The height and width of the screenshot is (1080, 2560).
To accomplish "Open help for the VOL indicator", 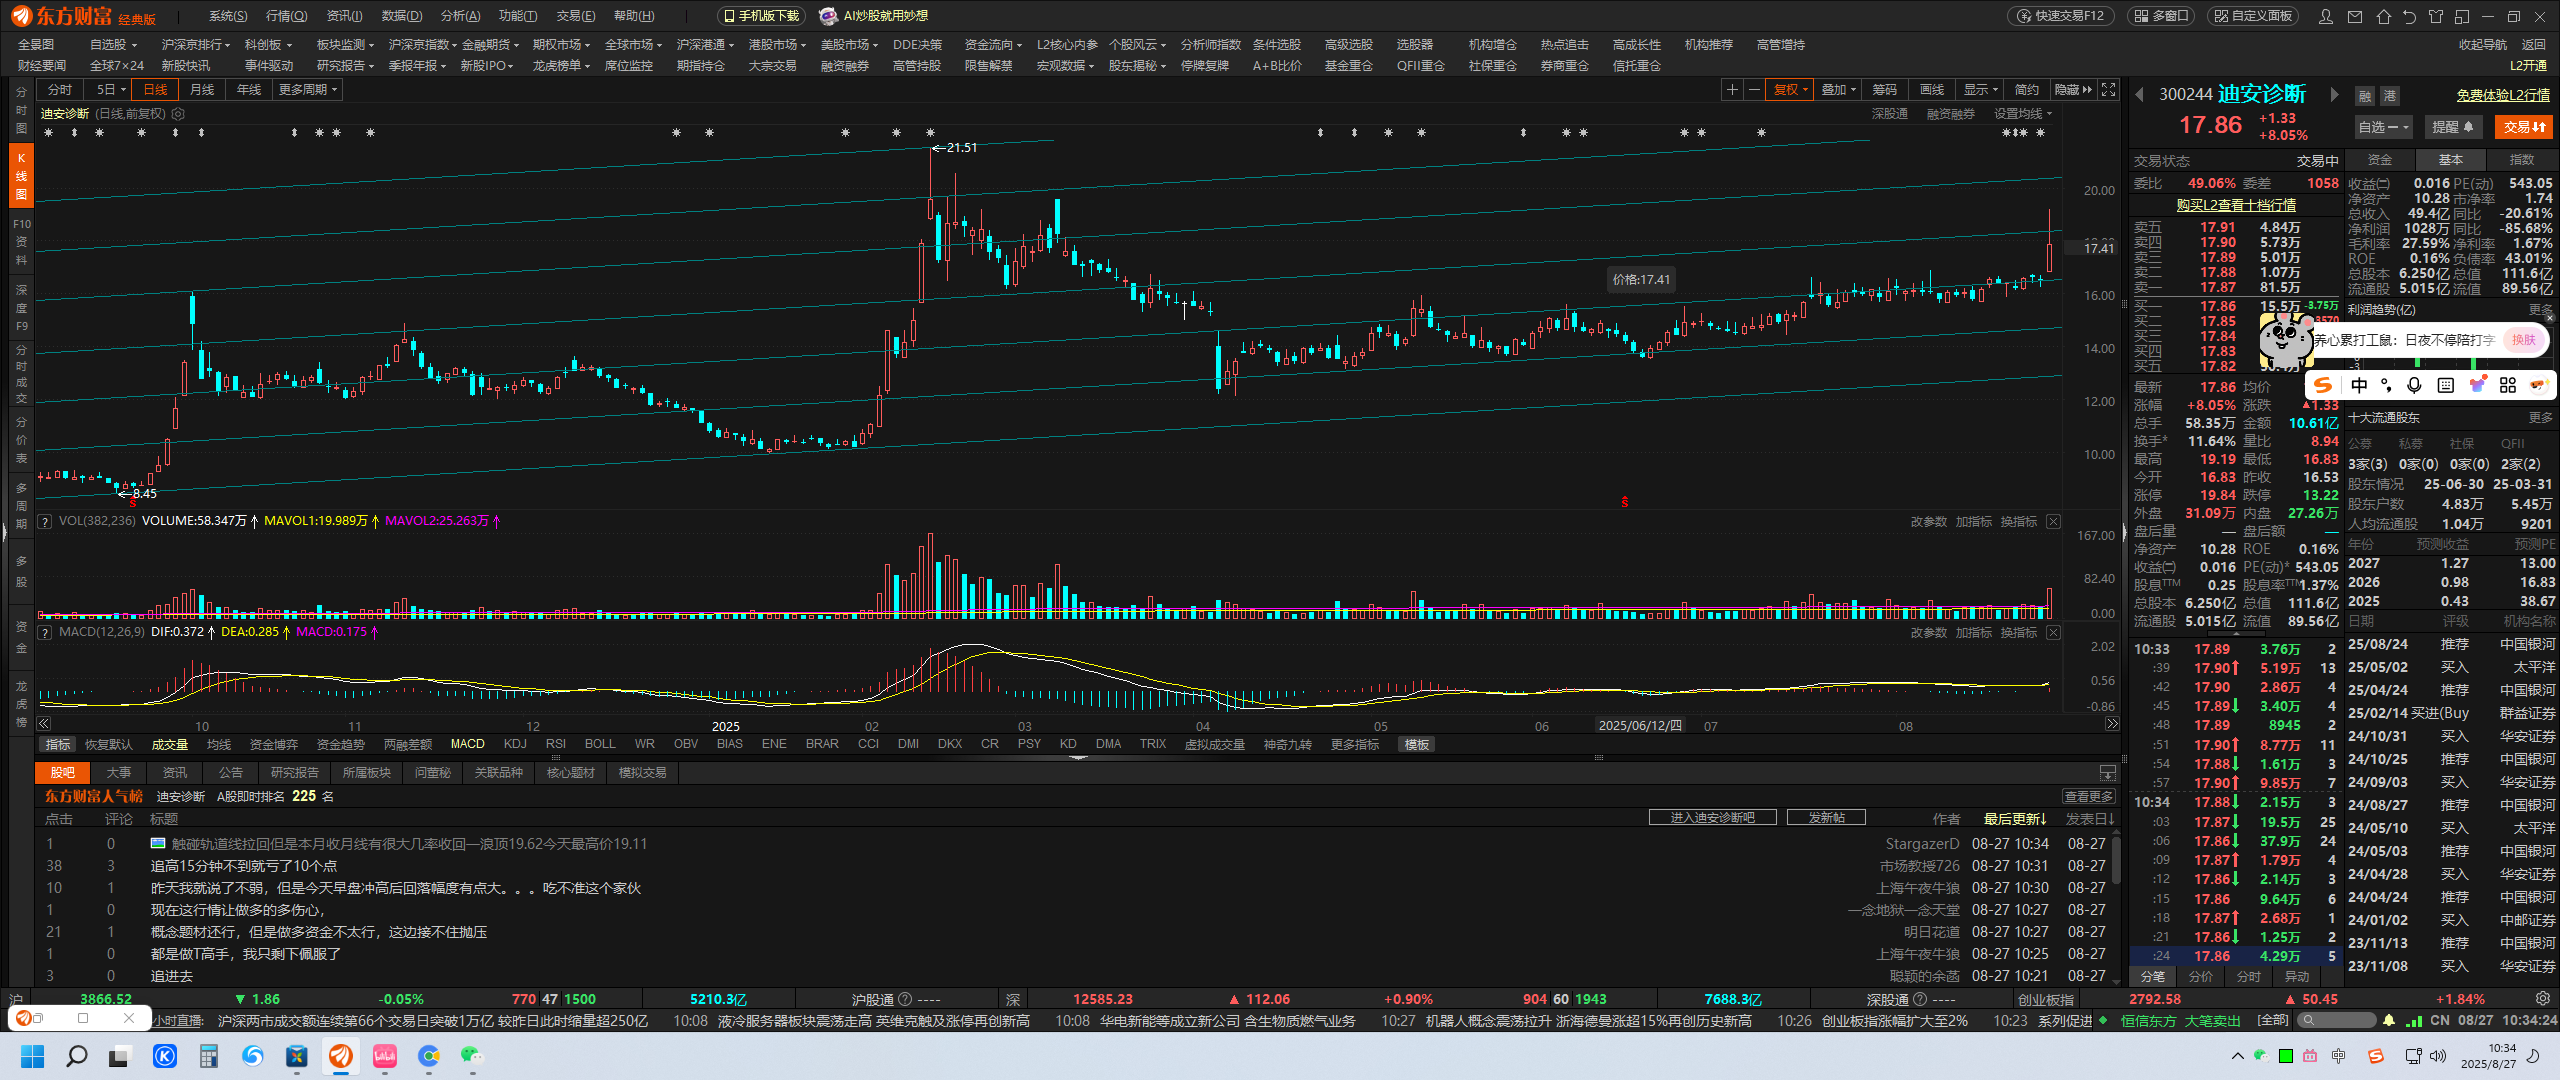I will point(45,521).
